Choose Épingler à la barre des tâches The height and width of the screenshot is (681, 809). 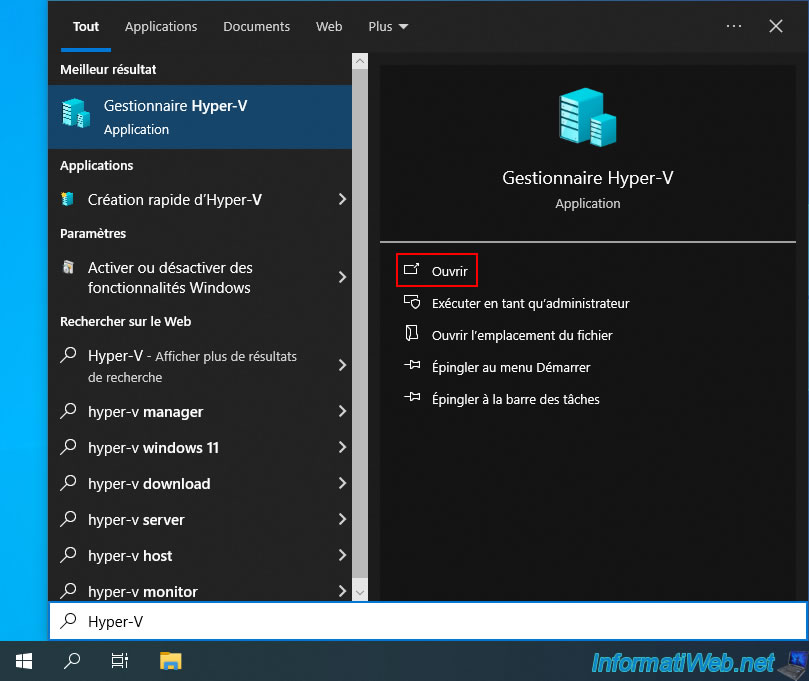(x=515, y=399)
